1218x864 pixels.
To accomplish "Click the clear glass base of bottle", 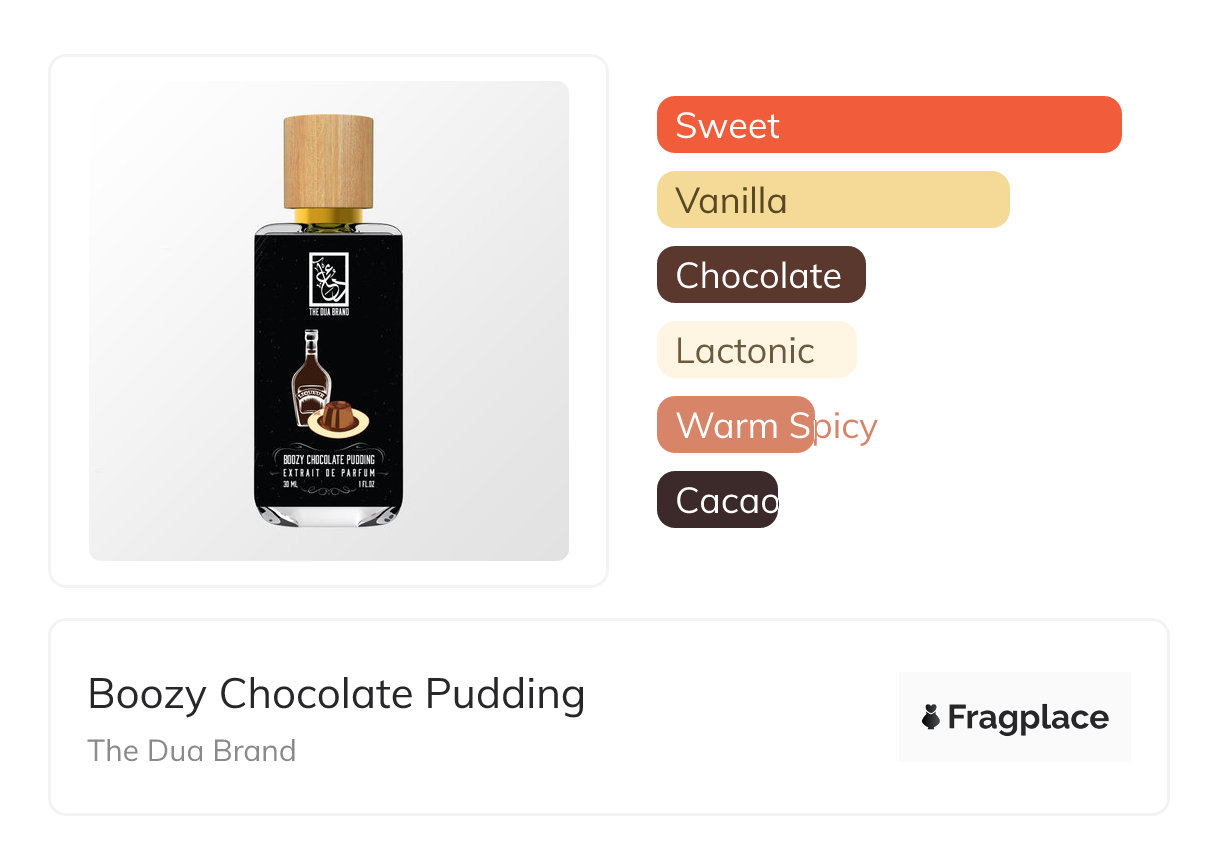I will click(x=328, y=514).
